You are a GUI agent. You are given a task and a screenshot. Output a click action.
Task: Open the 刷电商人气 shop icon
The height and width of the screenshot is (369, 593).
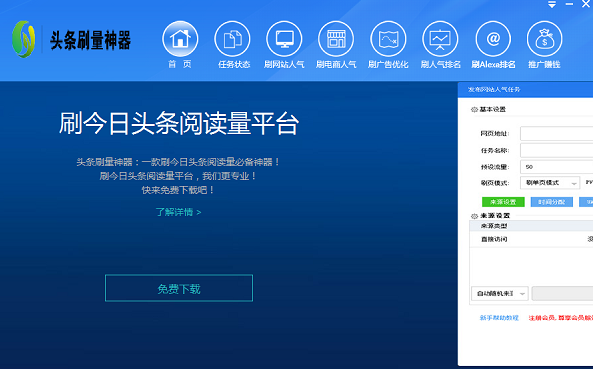[x=336, y=39]
